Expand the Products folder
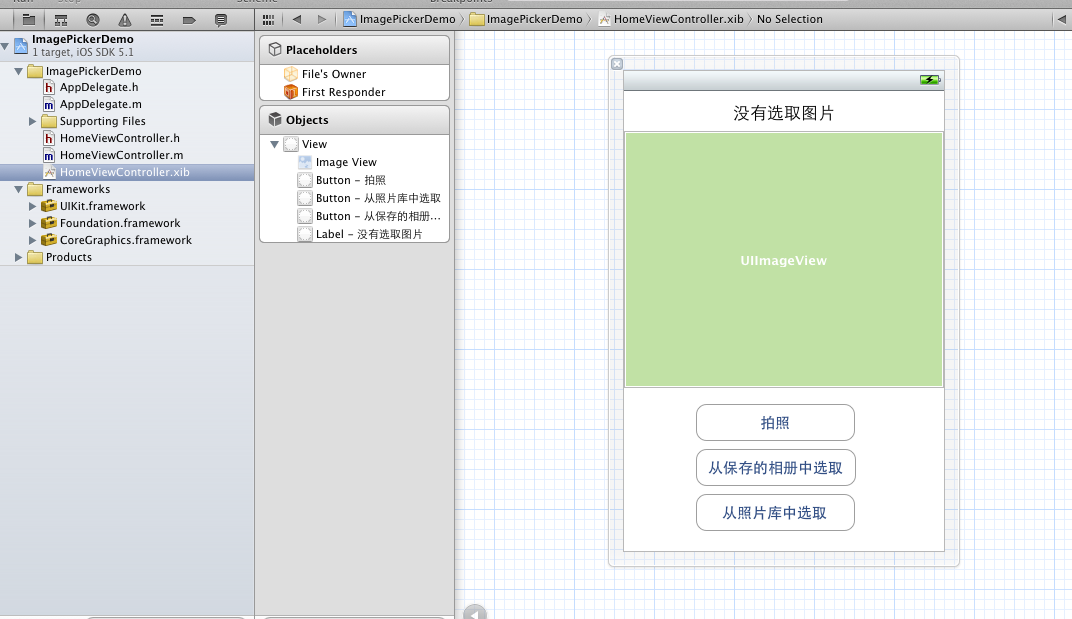 click(x=18, y=257)
